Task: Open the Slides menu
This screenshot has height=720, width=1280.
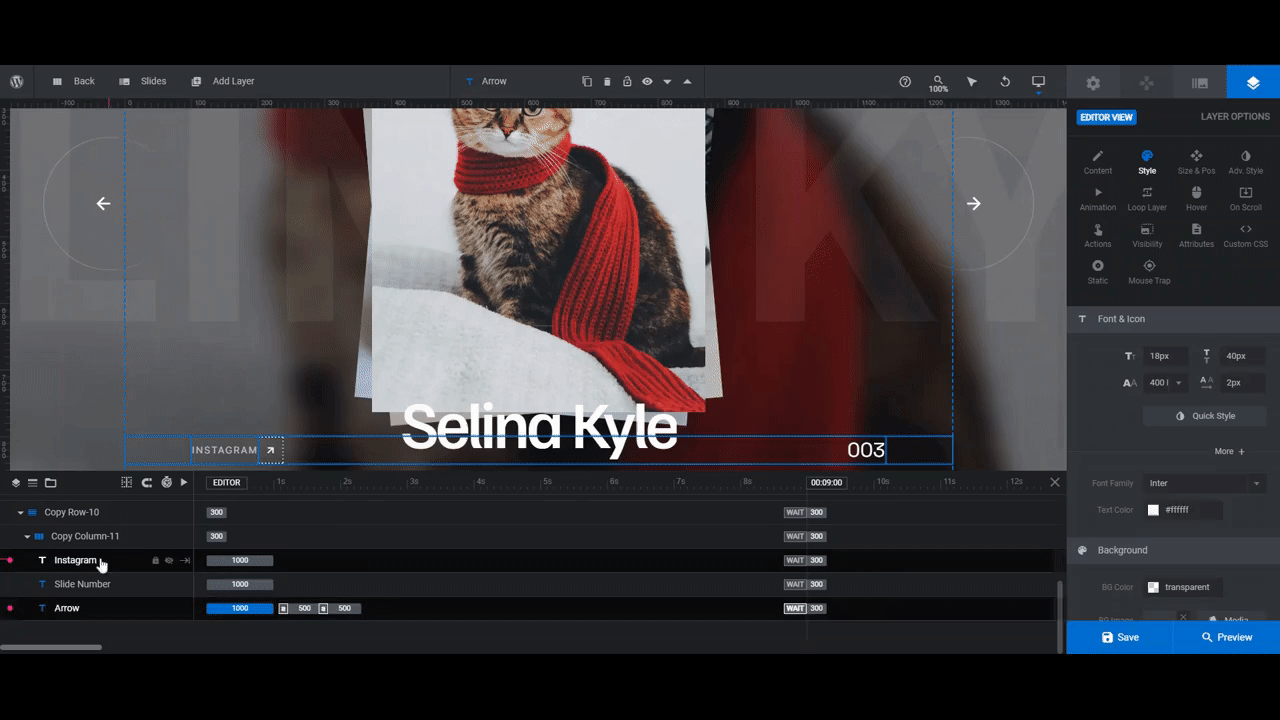Action: click(x=142, y=81)
